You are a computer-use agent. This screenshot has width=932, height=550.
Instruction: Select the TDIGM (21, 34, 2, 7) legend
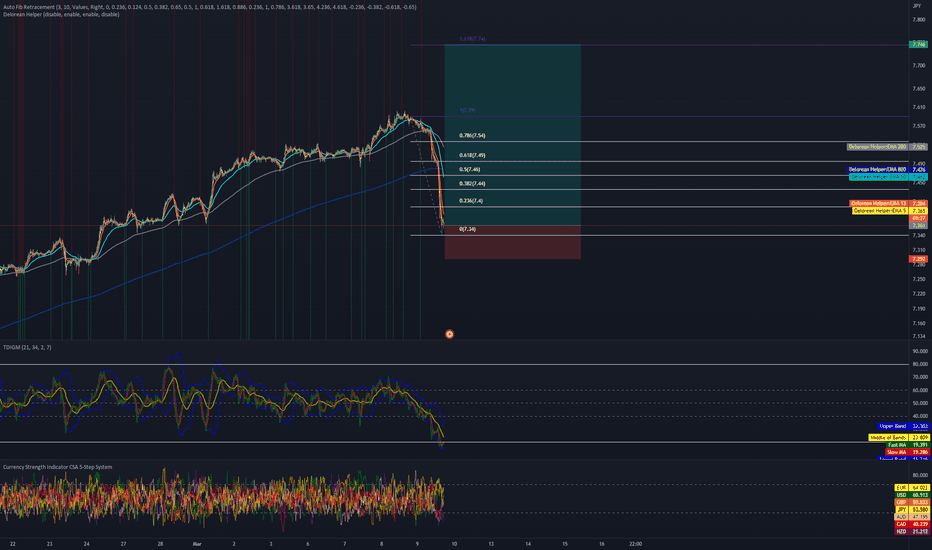tap(27, 347)
